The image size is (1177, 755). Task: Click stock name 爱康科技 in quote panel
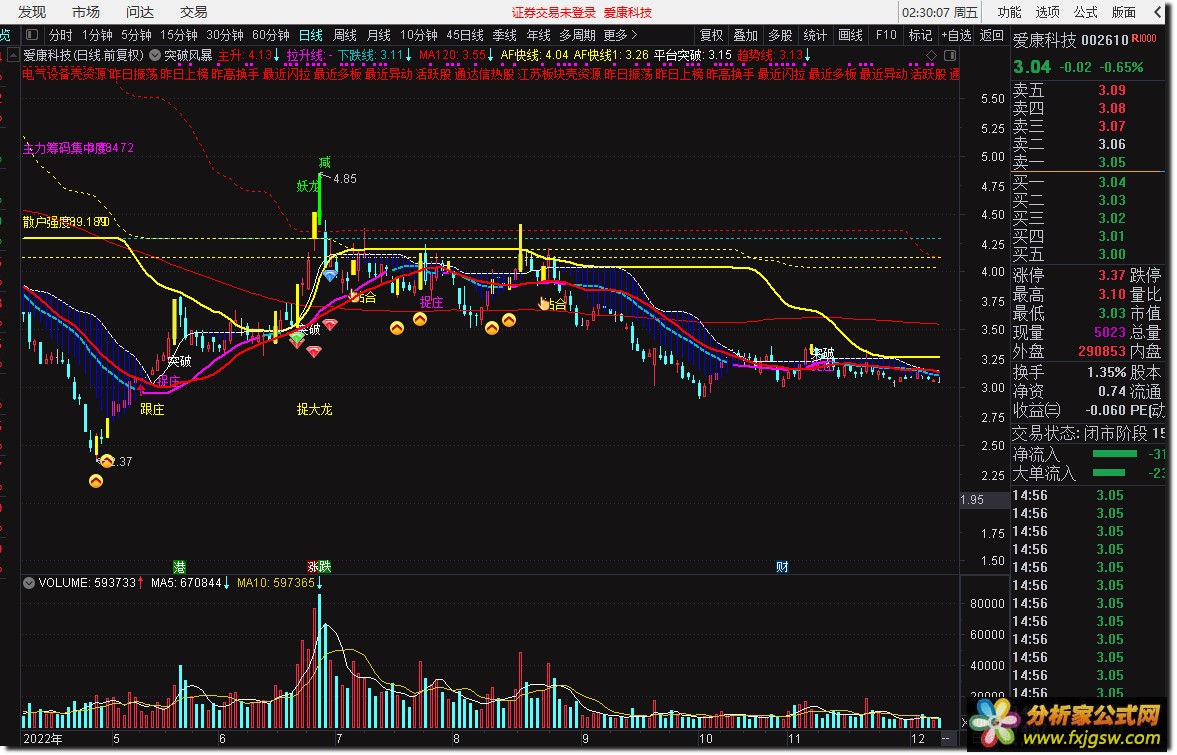(x=1044, y=41)
